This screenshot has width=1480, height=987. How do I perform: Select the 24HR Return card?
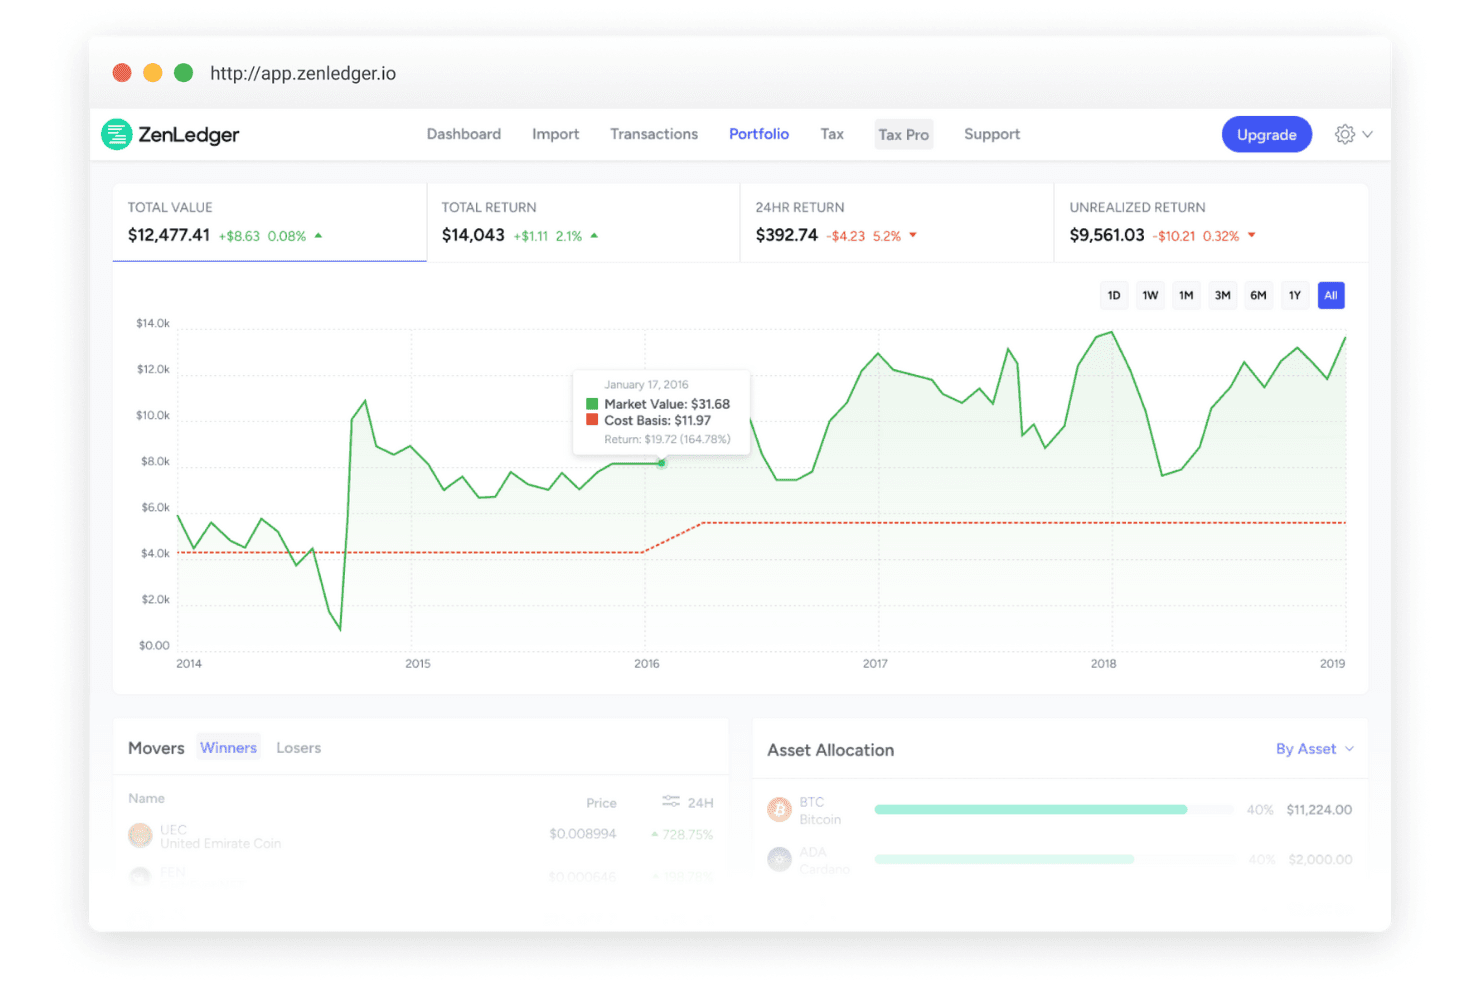coord(897,222)
